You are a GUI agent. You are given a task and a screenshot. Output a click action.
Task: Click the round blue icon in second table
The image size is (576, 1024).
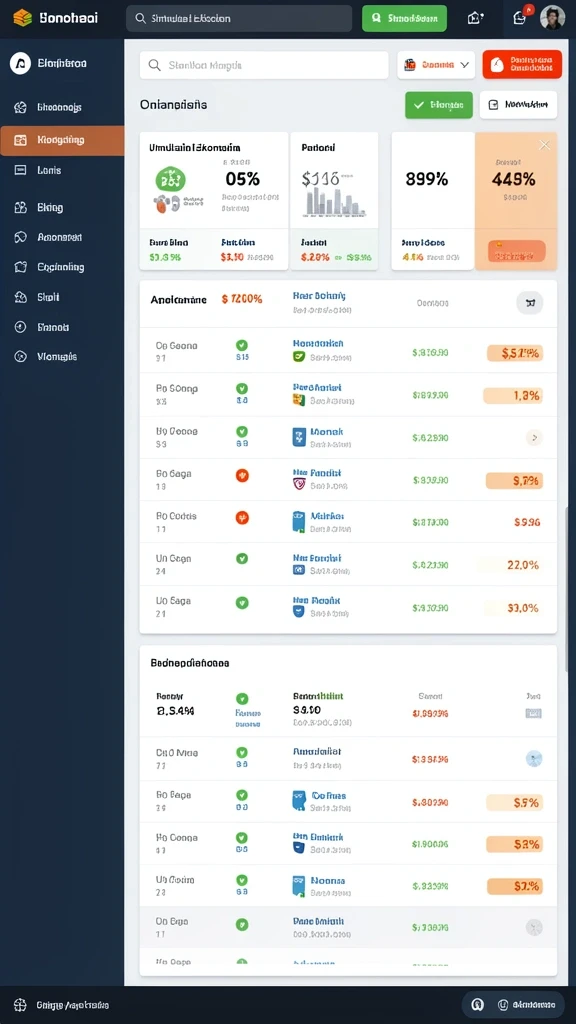[x=534, y=758]
